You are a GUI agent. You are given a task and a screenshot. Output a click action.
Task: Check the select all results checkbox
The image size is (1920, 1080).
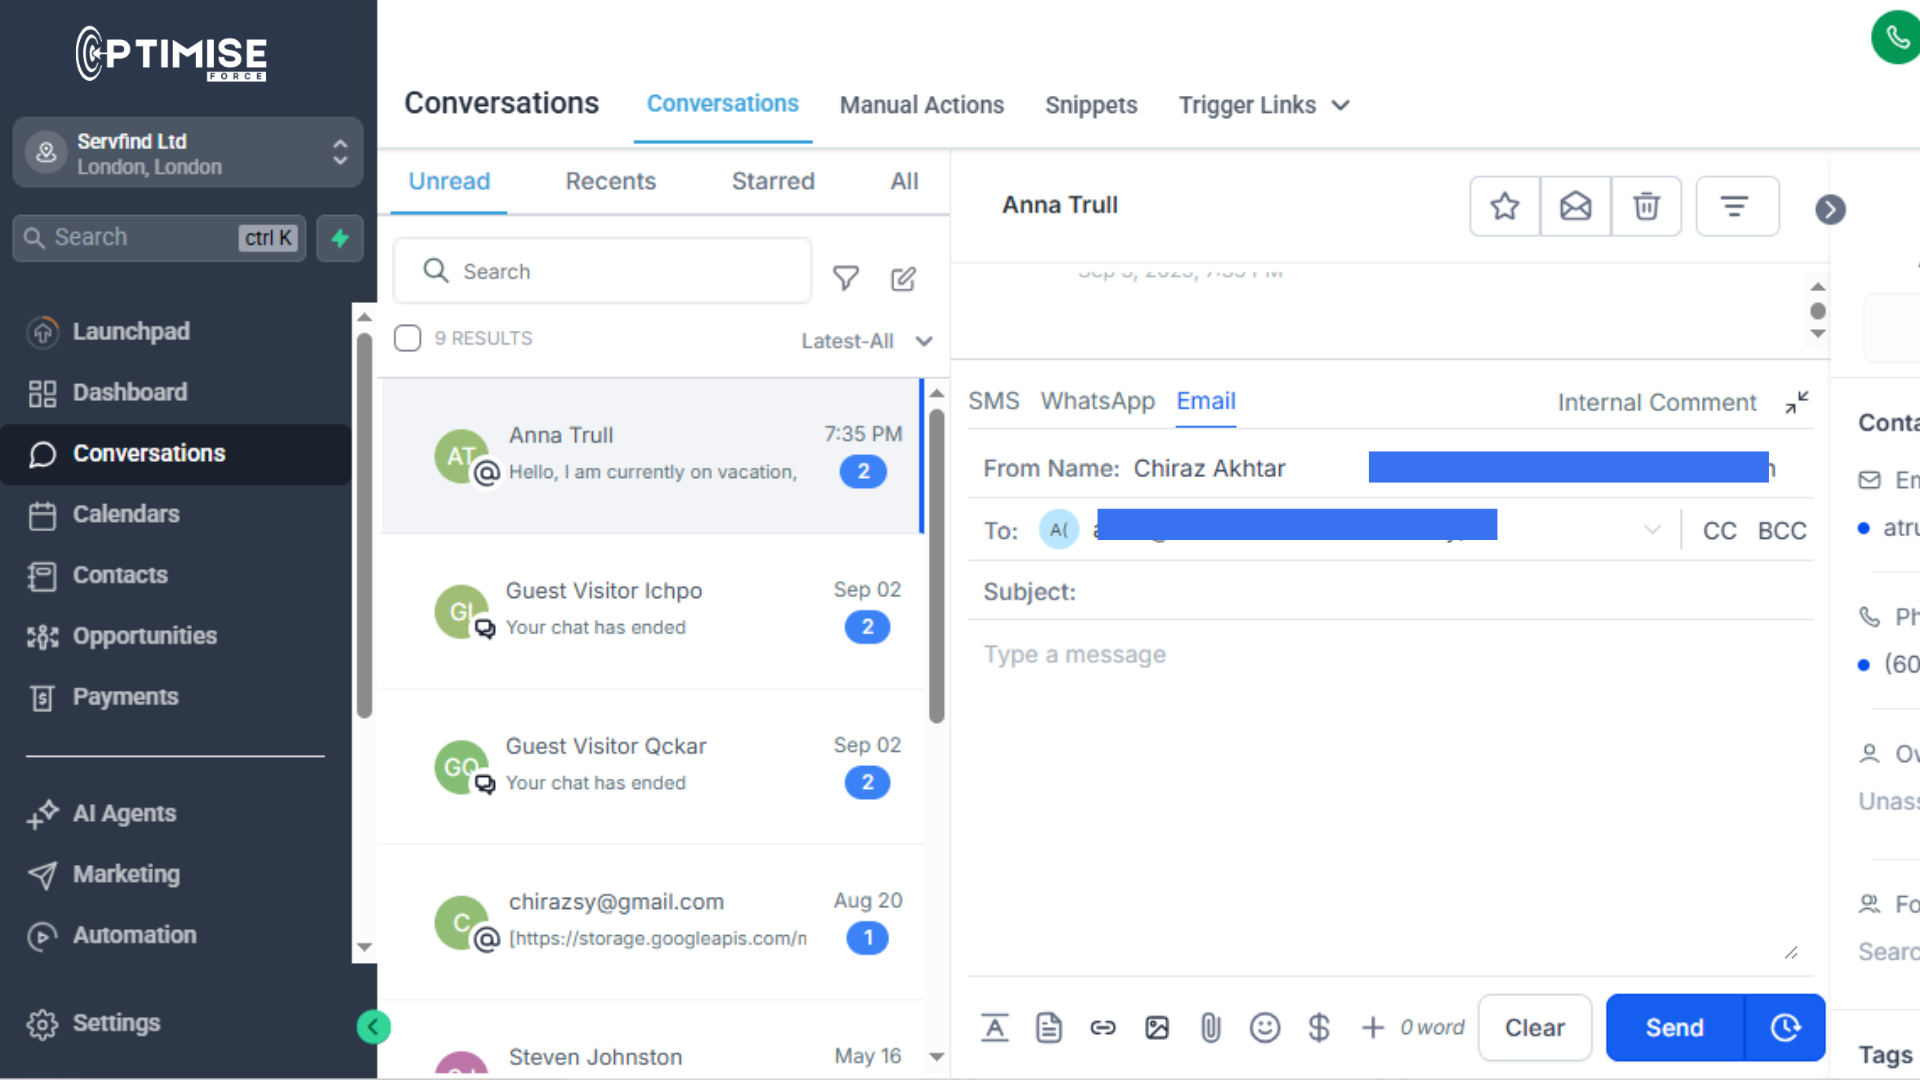click(x=407, y=338)
